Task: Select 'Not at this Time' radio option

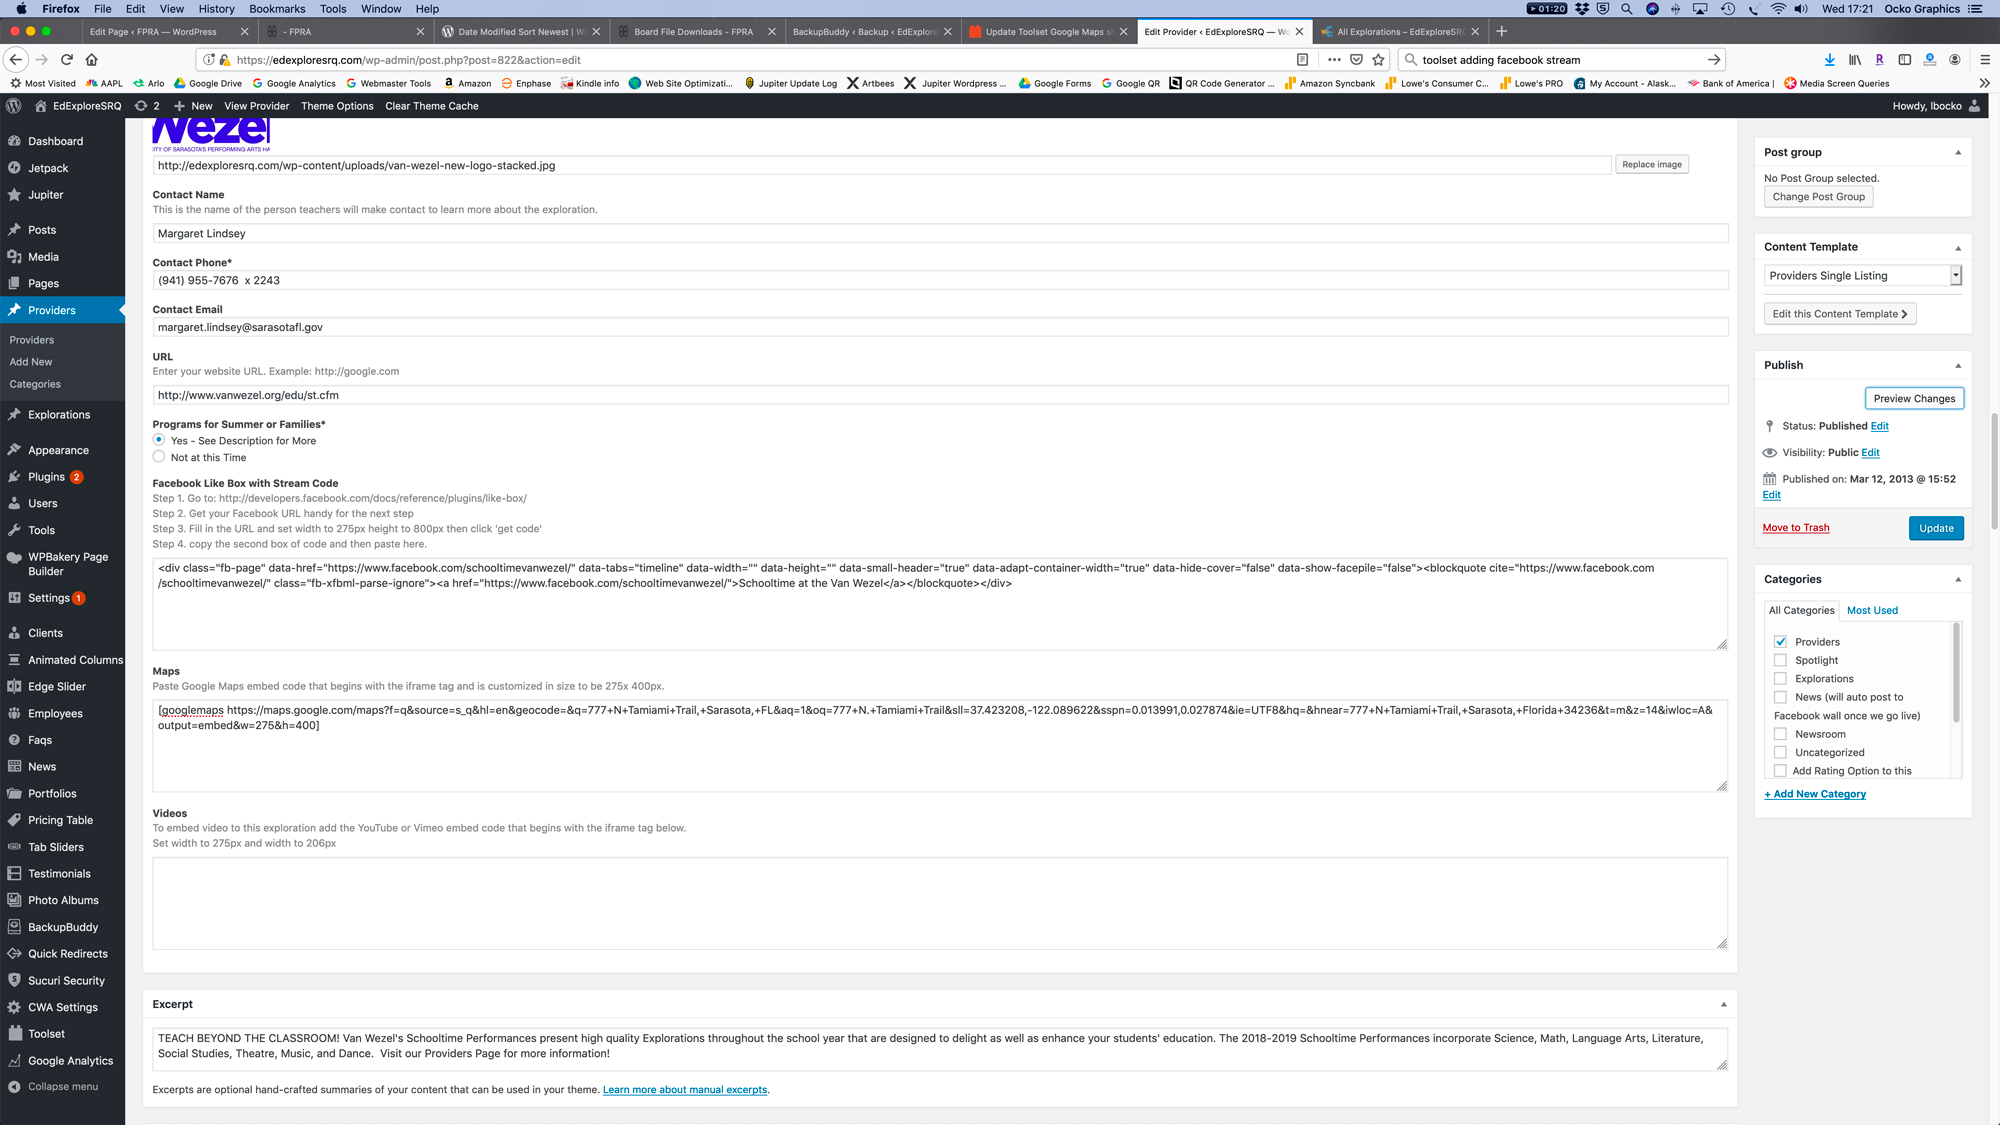Action: [159, 457]
